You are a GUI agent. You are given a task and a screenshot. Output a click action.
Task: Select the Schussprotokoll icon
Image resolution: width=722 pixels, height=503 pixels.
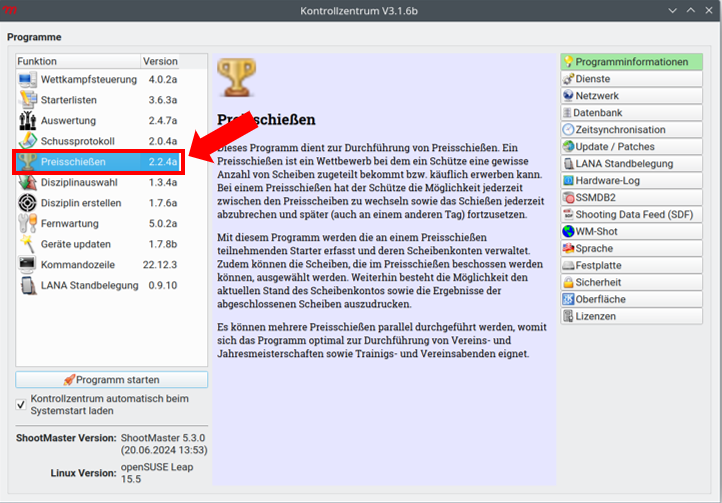pyautogui.click(x=27, y=141)
